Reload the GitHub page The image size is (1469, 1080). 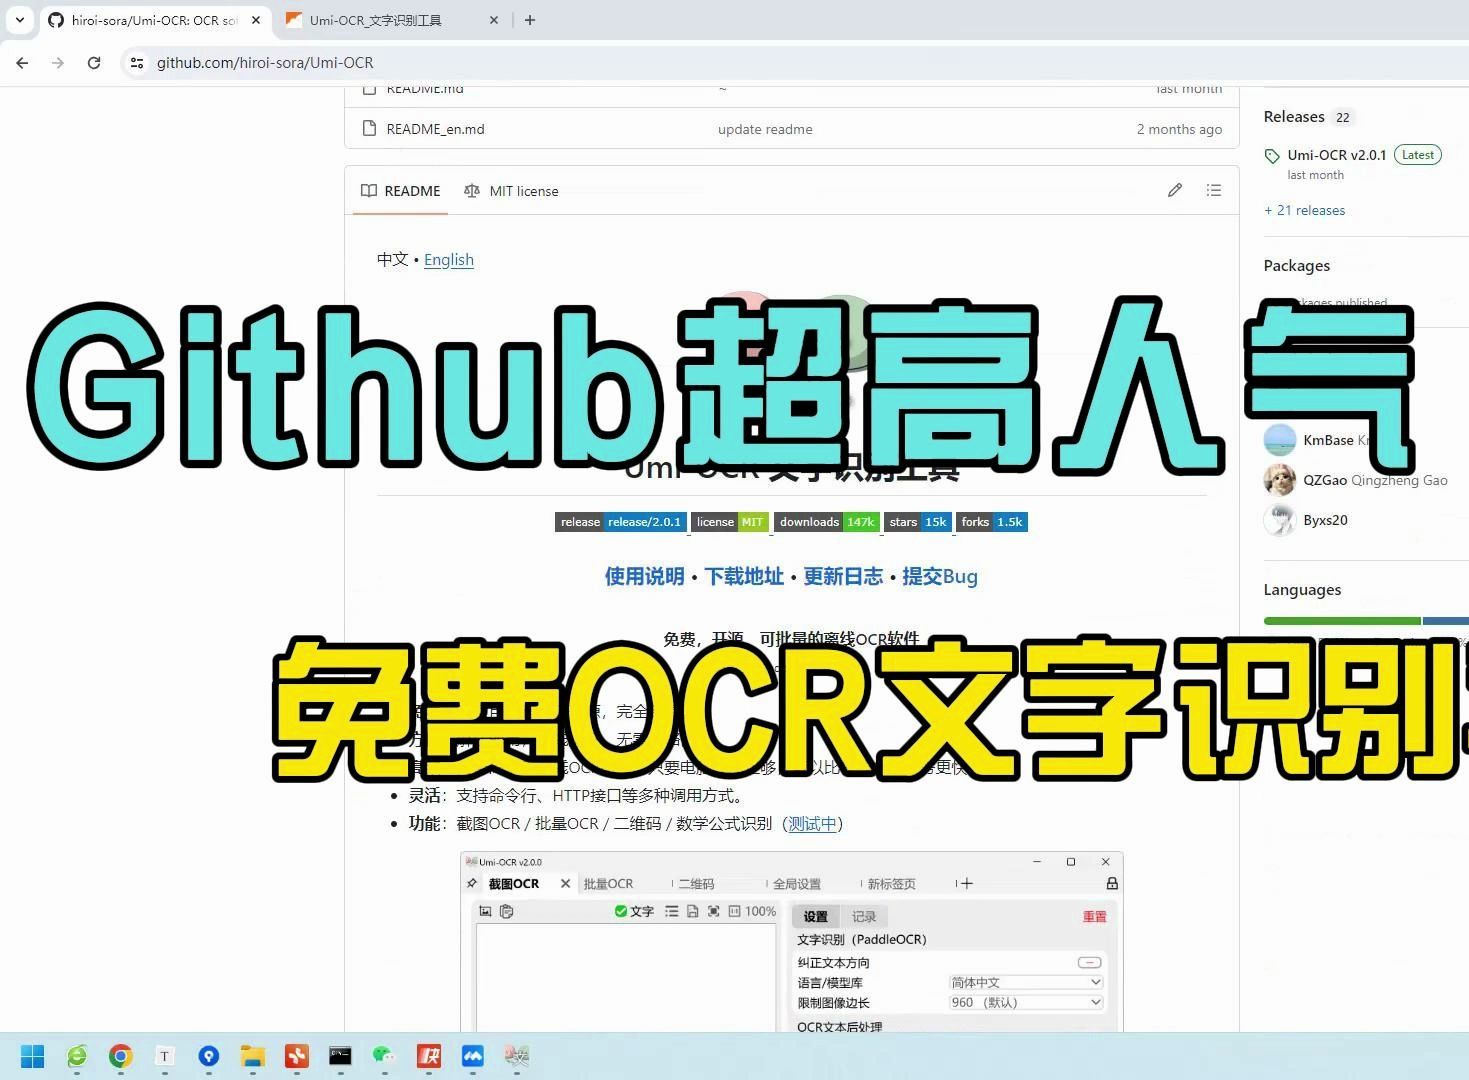click(94, 62)
